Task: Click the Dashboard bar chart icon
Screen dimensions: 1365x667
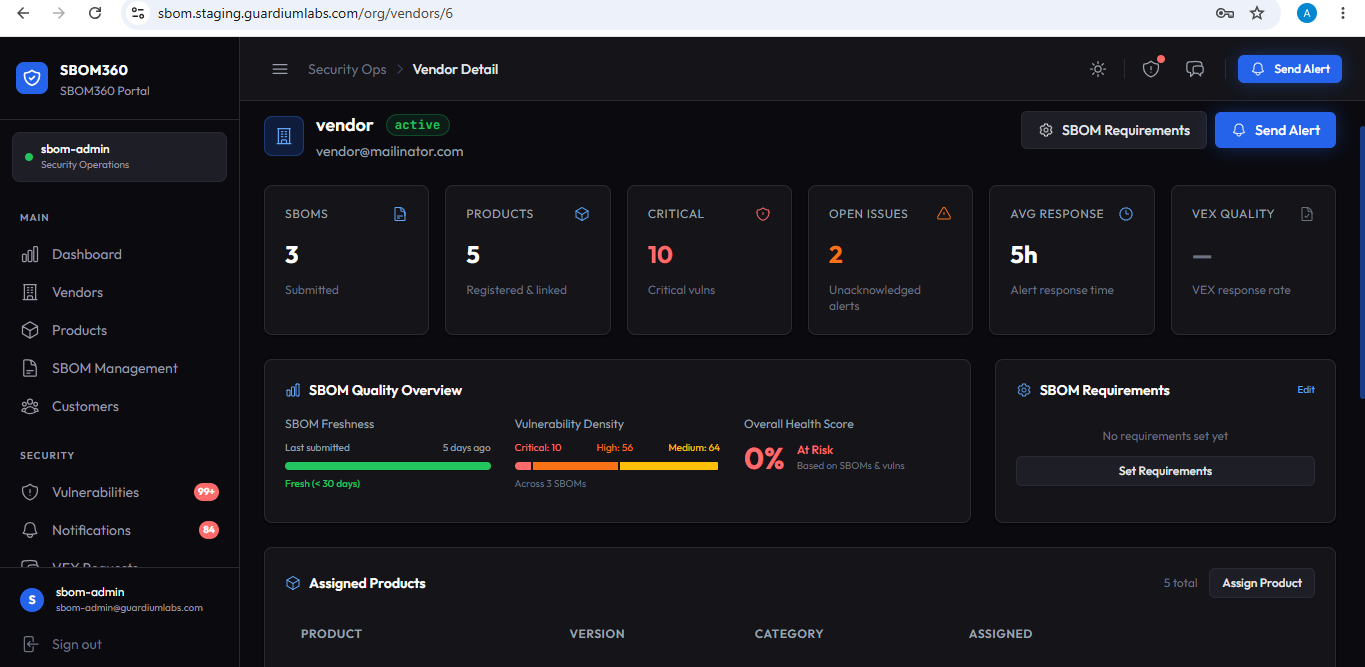Action: (x=31, y=255)
